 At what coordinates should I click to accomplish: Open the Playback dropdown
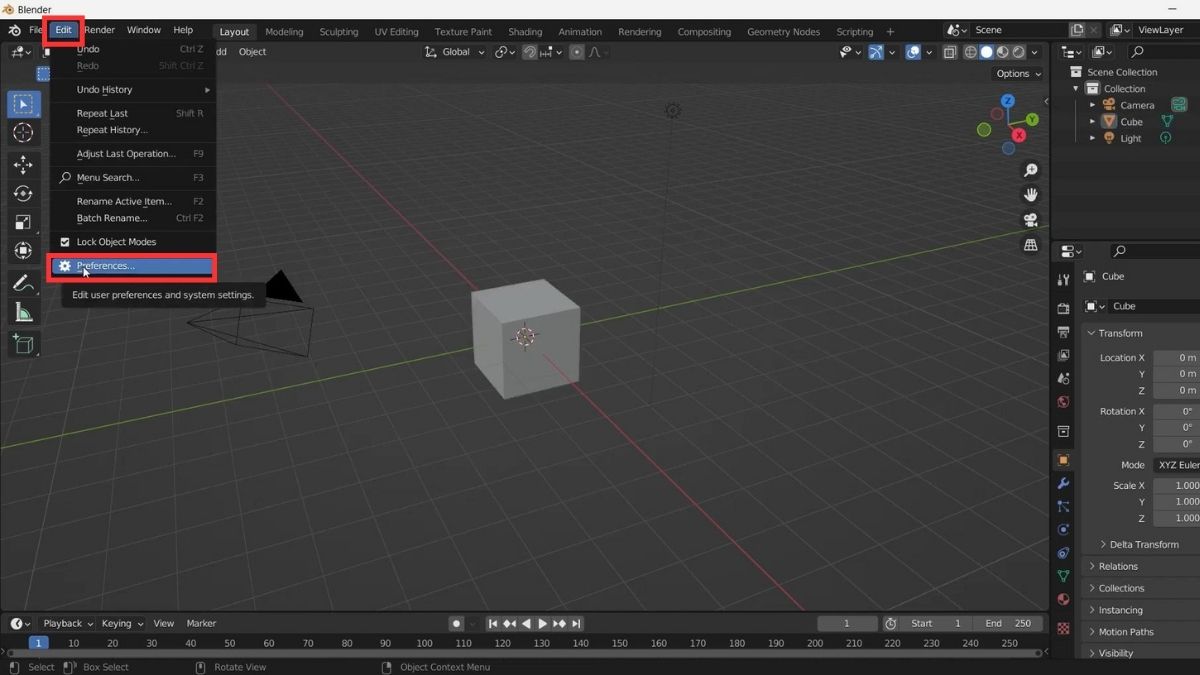(67, 623)
